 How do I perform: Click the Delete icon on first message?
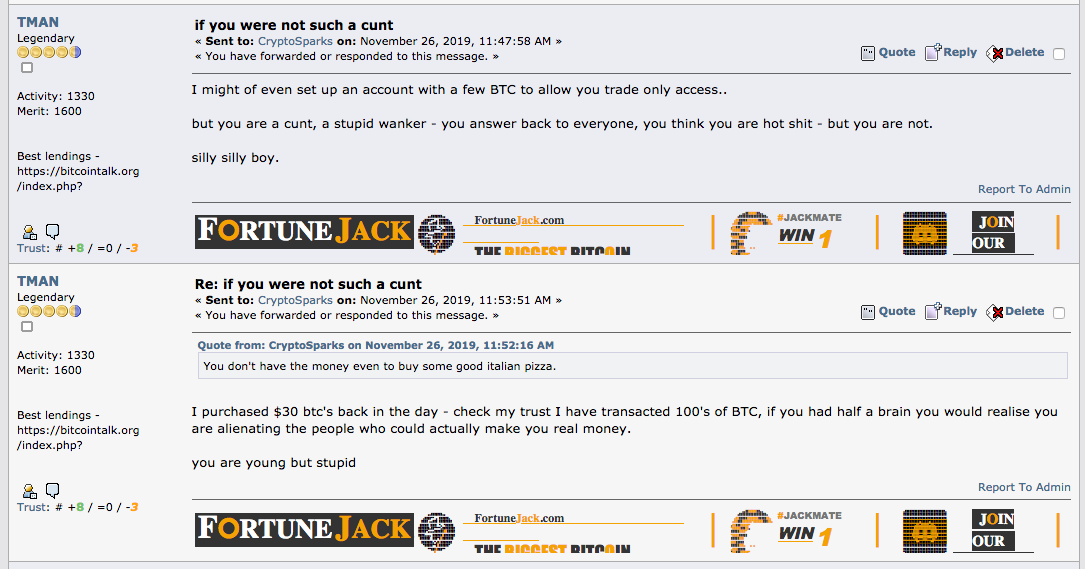[x=994, y=53]
